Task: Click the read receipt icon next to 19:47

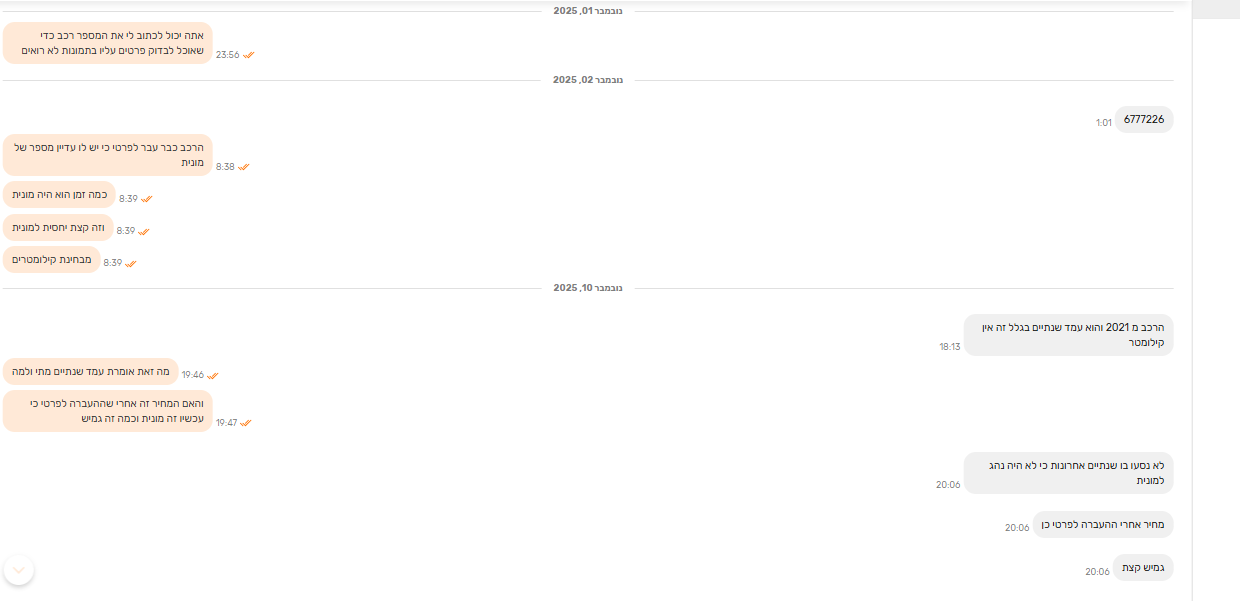Action: (246, 423)
